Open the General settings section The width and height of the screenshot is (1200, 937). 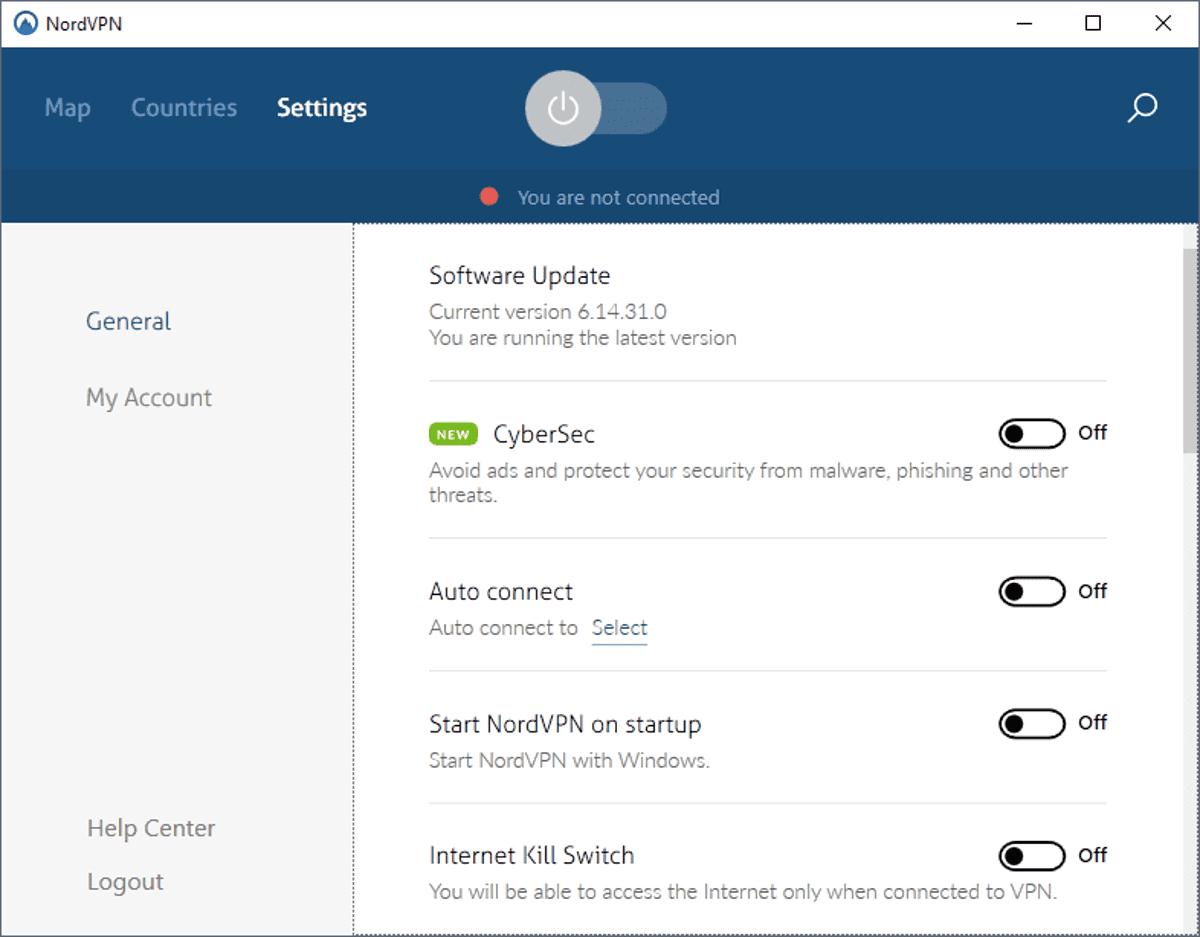pos(128,321)
